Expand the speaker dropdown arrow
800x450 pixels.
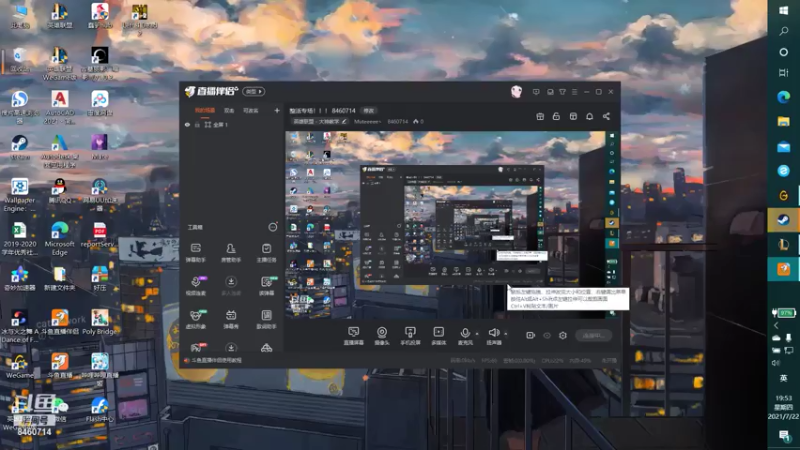tap(506, 334)
